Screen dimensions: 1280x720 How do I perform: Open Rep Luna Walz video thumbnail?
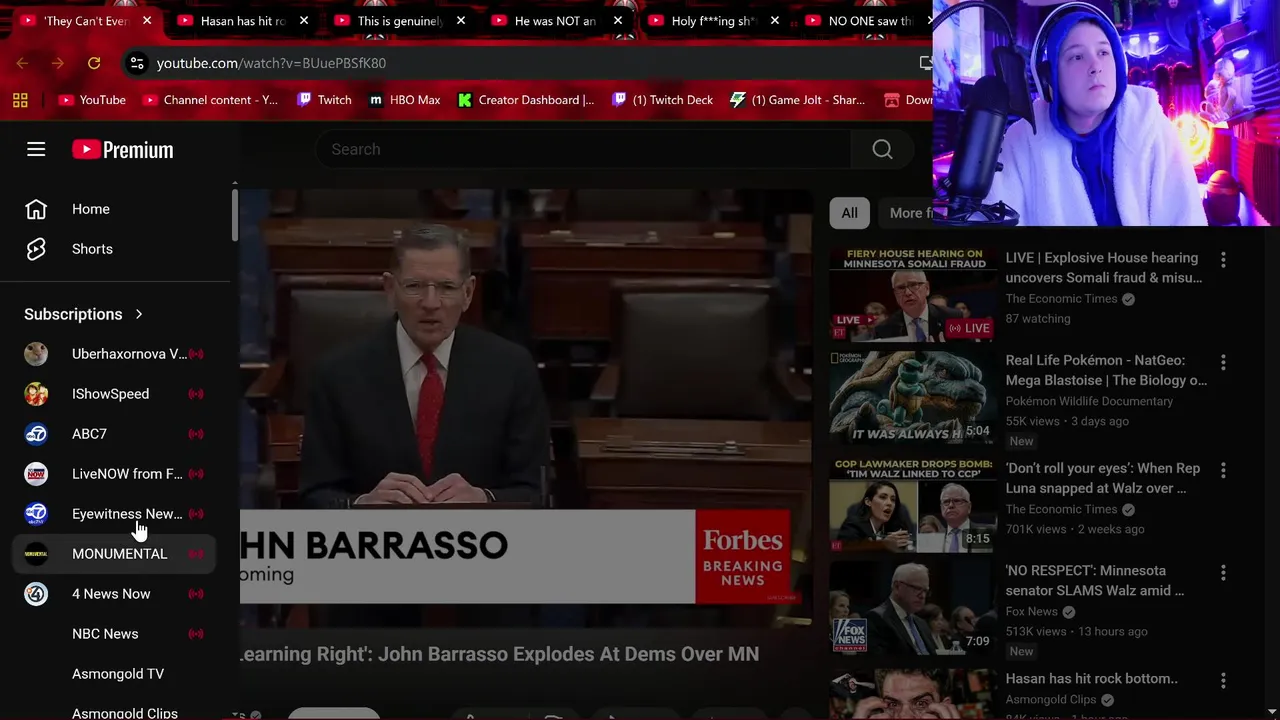click(913, 505)
